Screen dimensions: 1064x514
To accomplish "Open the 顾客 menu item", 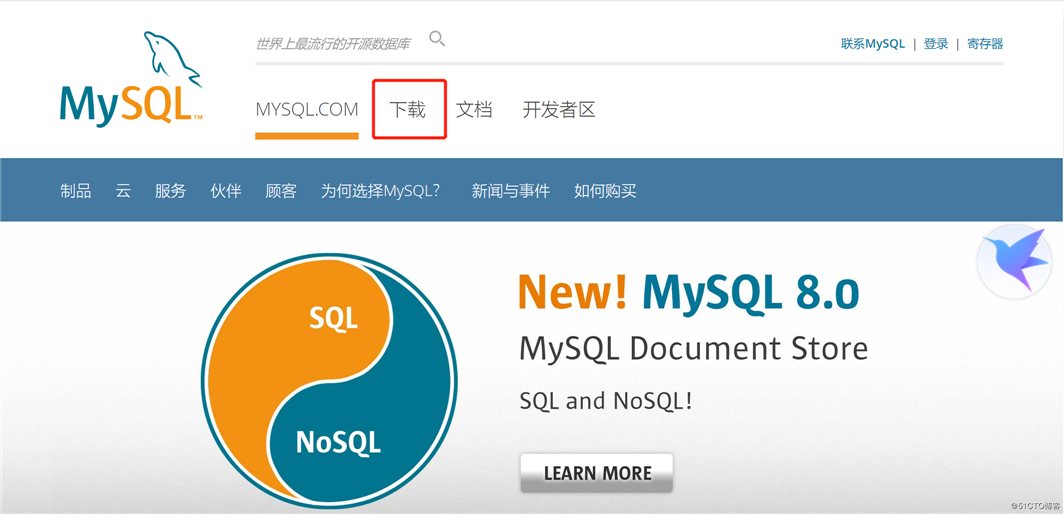I will click(x=281, y=191).
